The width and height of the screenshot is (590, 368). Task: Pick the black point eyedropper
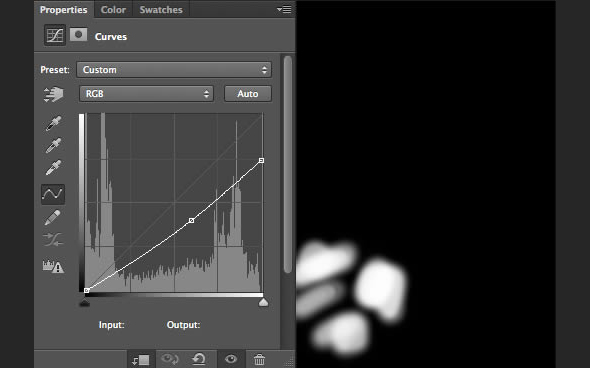click(x=53, y=123)
